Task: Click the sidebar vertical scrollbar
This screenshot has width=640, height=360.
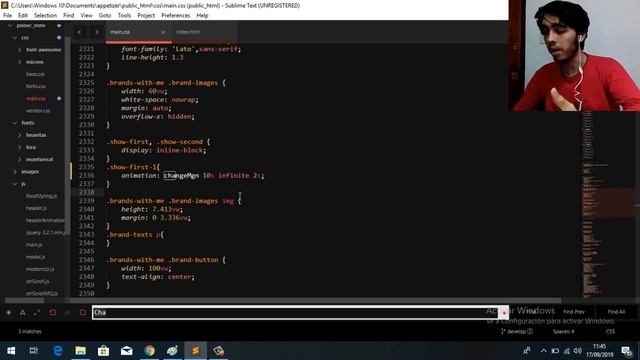Action: 67,135
